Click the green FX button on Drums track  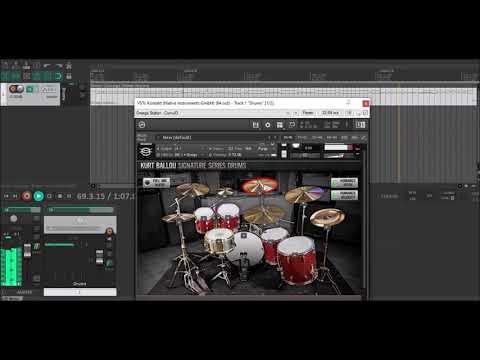tap(30, 89)
